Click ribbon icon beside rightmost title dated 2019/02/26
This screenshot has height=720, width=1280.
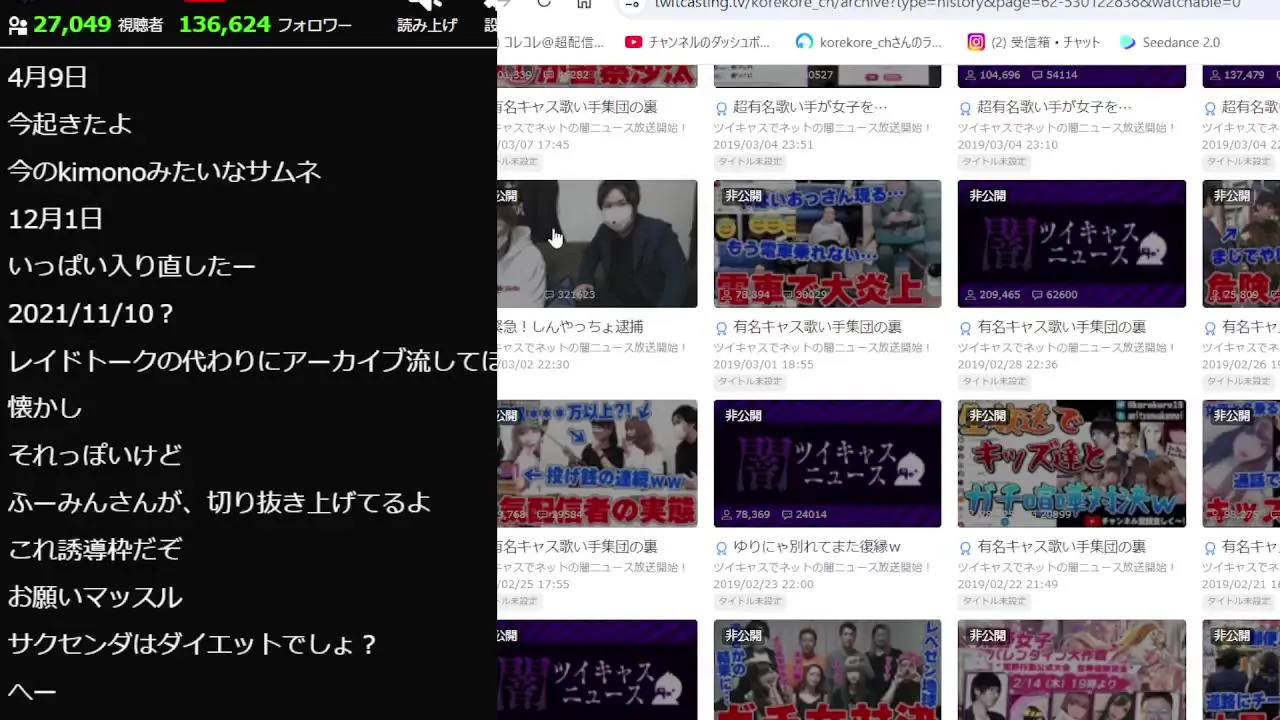tap(1209, 327)
